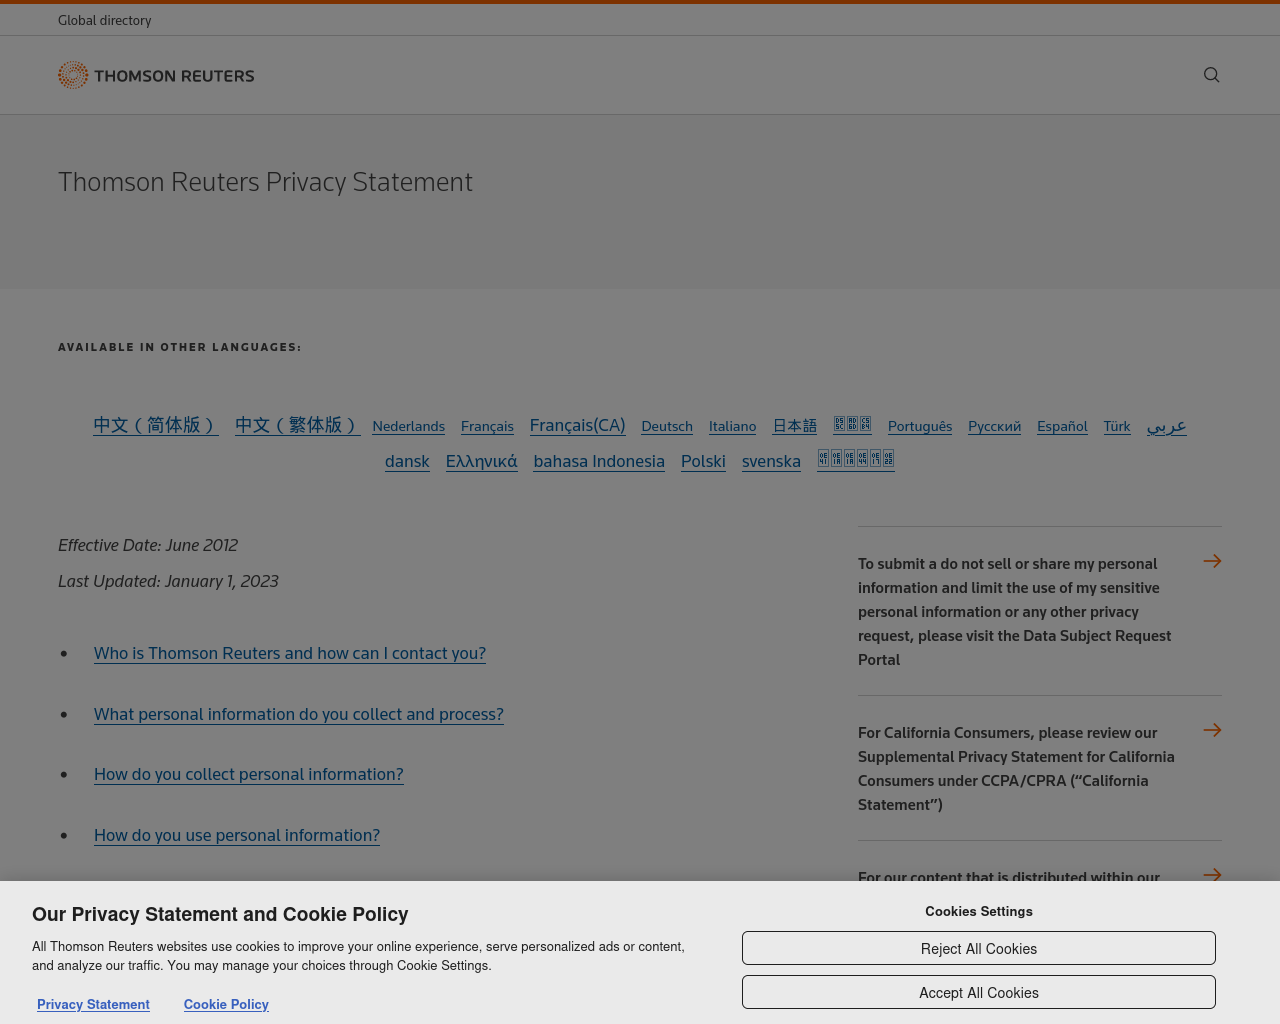Switch to Japanese 日本語 language
This screenshot has width=1280, height=1024.
click(795, 426)
